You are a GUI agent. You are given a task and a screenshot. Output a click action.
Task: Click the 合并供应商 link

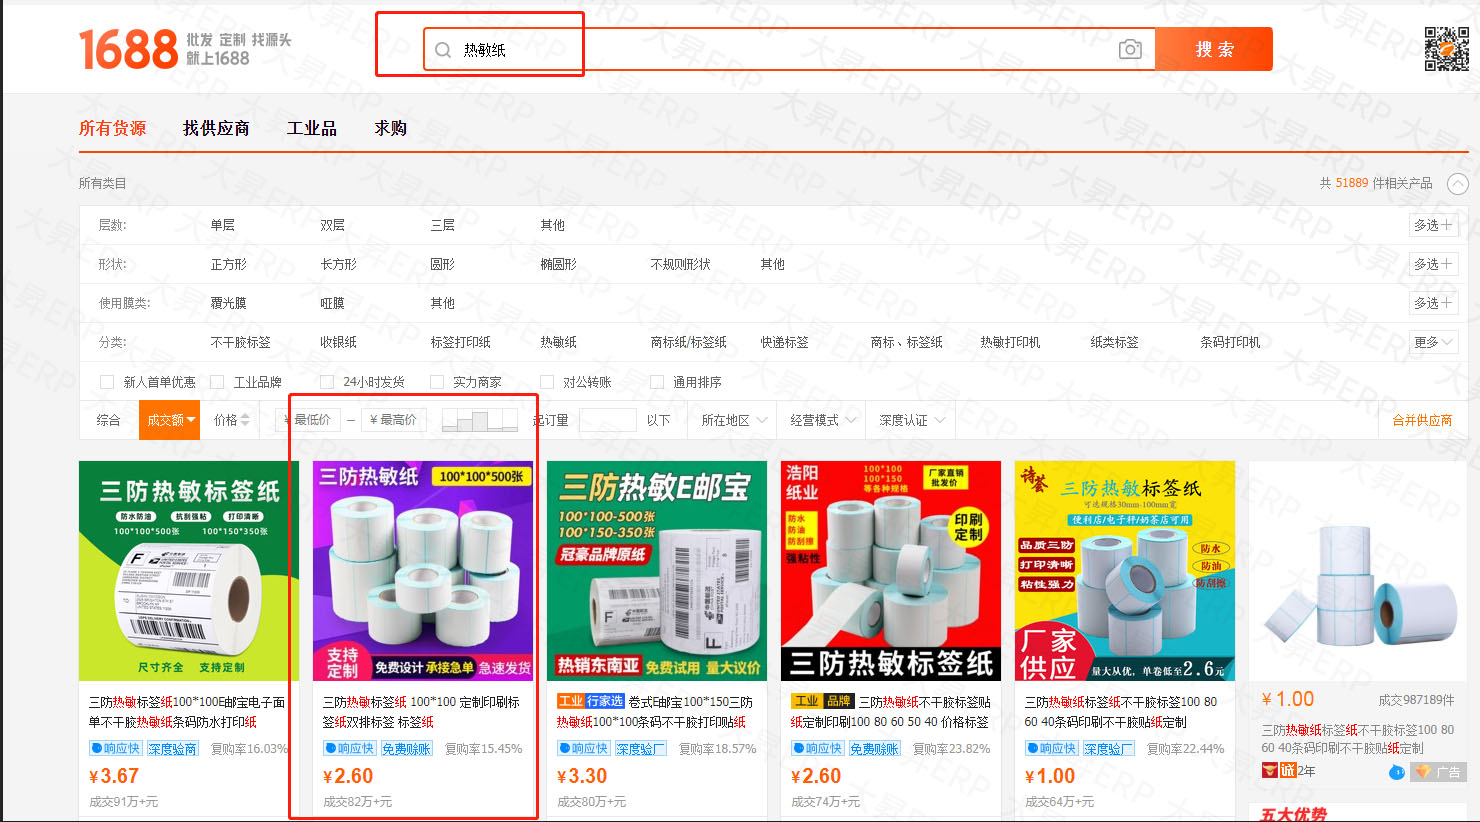pyautogui.click(x=1422, y=420)
